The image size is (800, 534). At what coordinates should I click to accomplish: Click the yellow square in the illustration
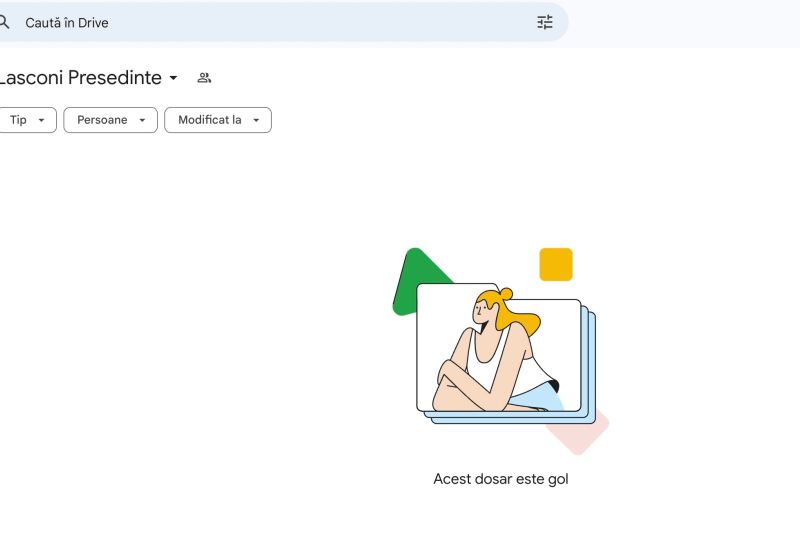click(556, 264)
